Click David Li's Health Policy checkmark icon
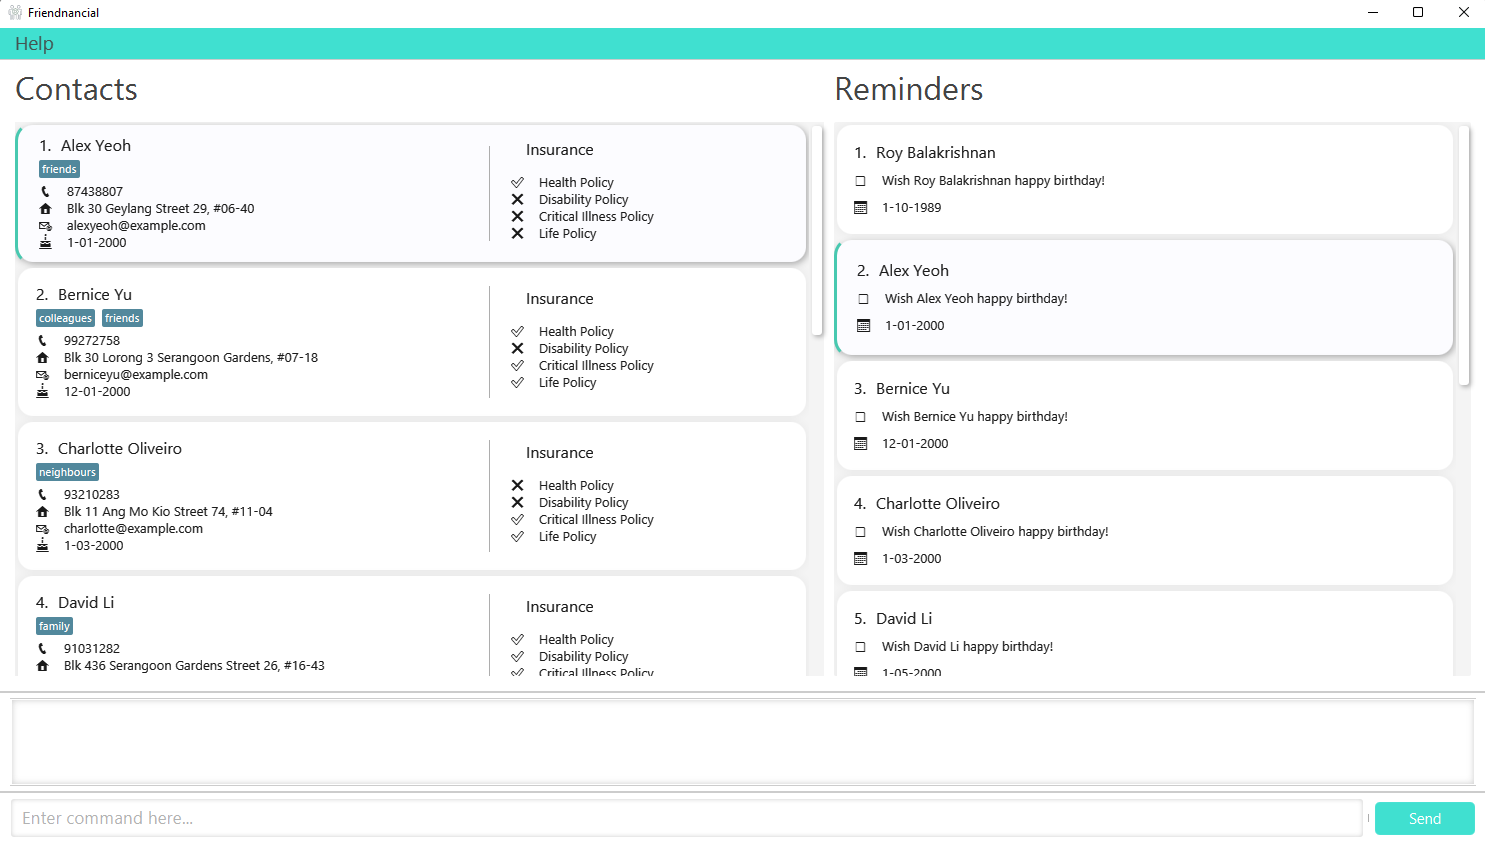This screenshot has width=1485, height=842. pos(517,640)
